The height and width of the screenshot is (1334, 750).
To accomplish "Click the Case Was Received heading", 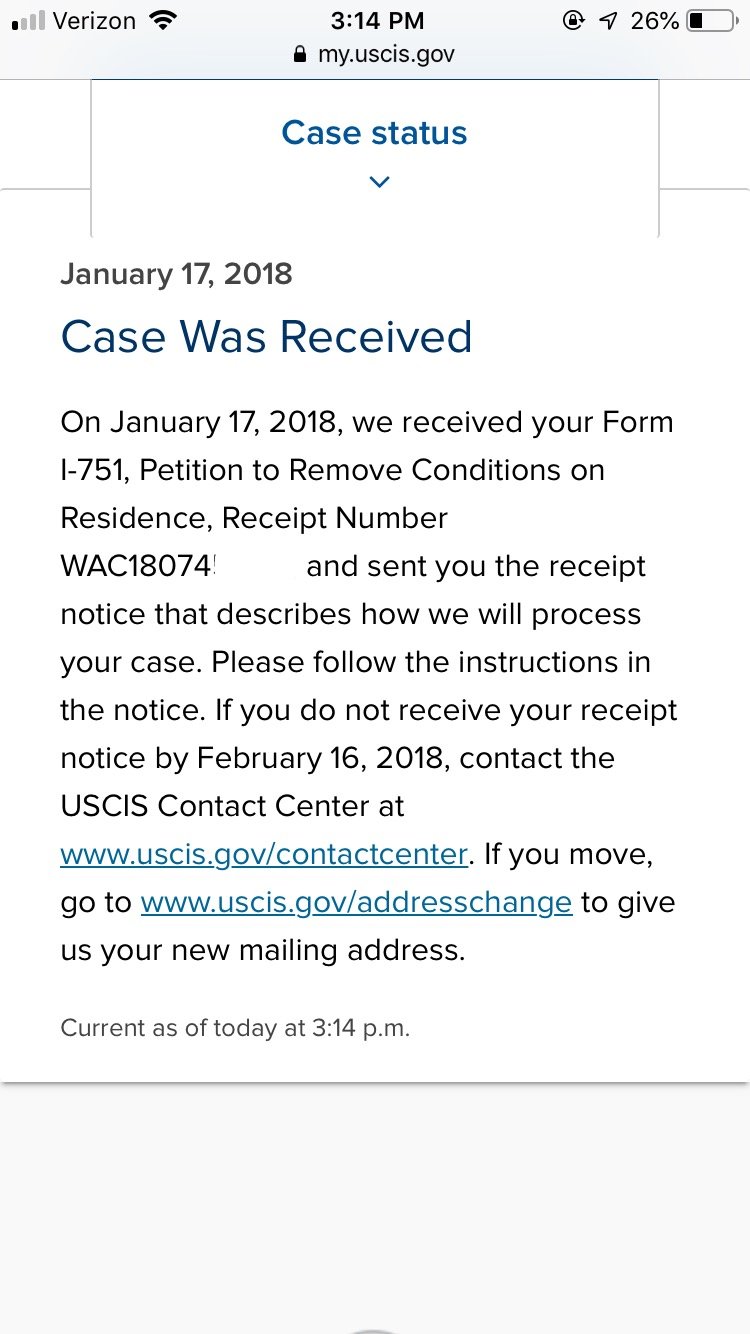I will (266, 336).
